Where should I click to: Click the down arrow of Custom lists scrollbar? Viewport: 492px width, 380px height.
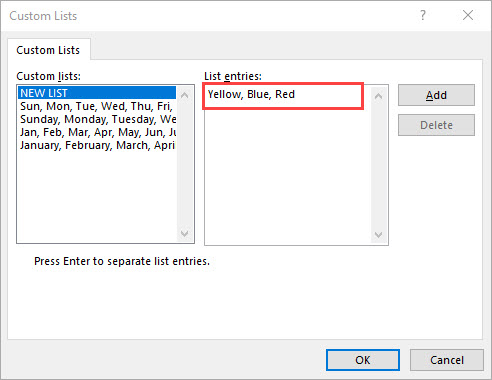184,233
